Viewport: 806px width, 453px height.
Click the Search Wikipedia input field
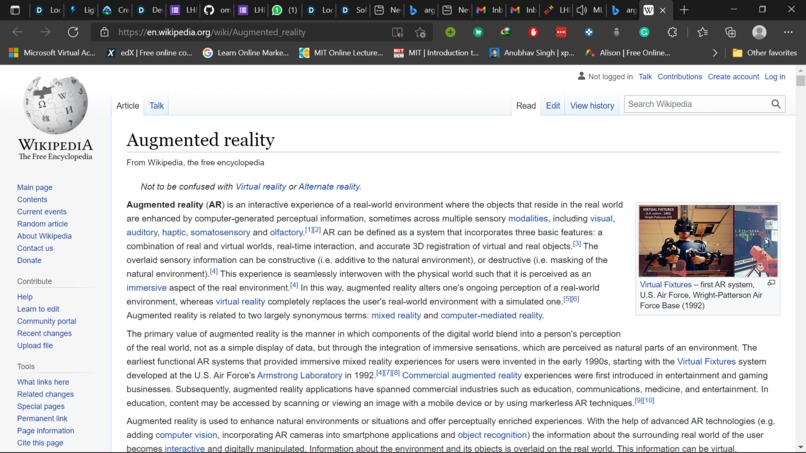(x=697, y=104)
